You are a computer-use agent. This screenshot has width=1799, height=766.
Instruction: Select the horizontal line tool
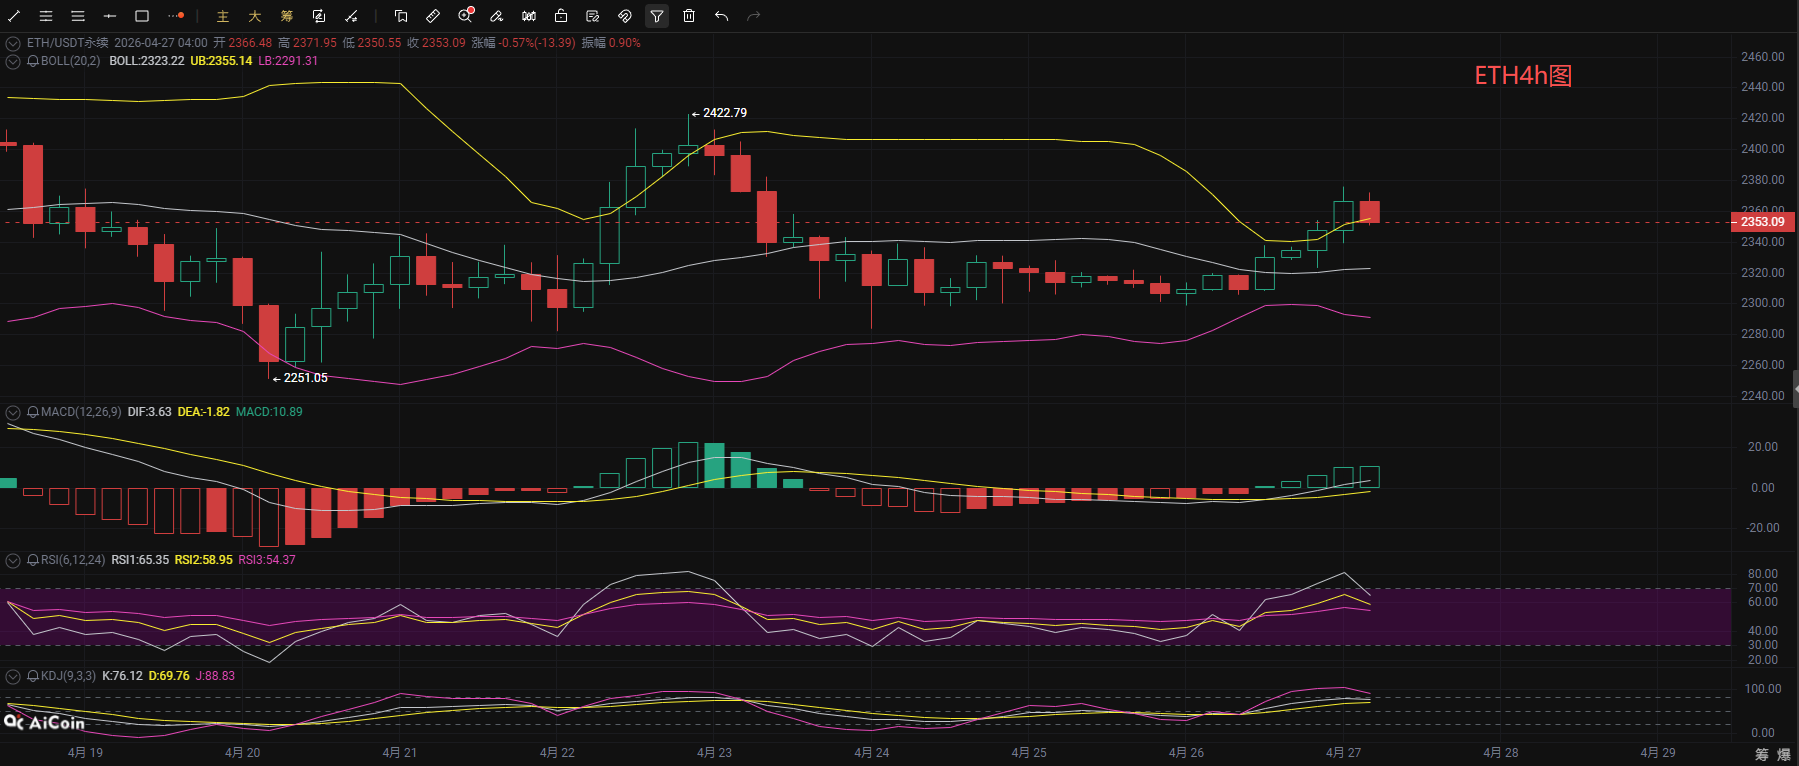click(110, 16)
